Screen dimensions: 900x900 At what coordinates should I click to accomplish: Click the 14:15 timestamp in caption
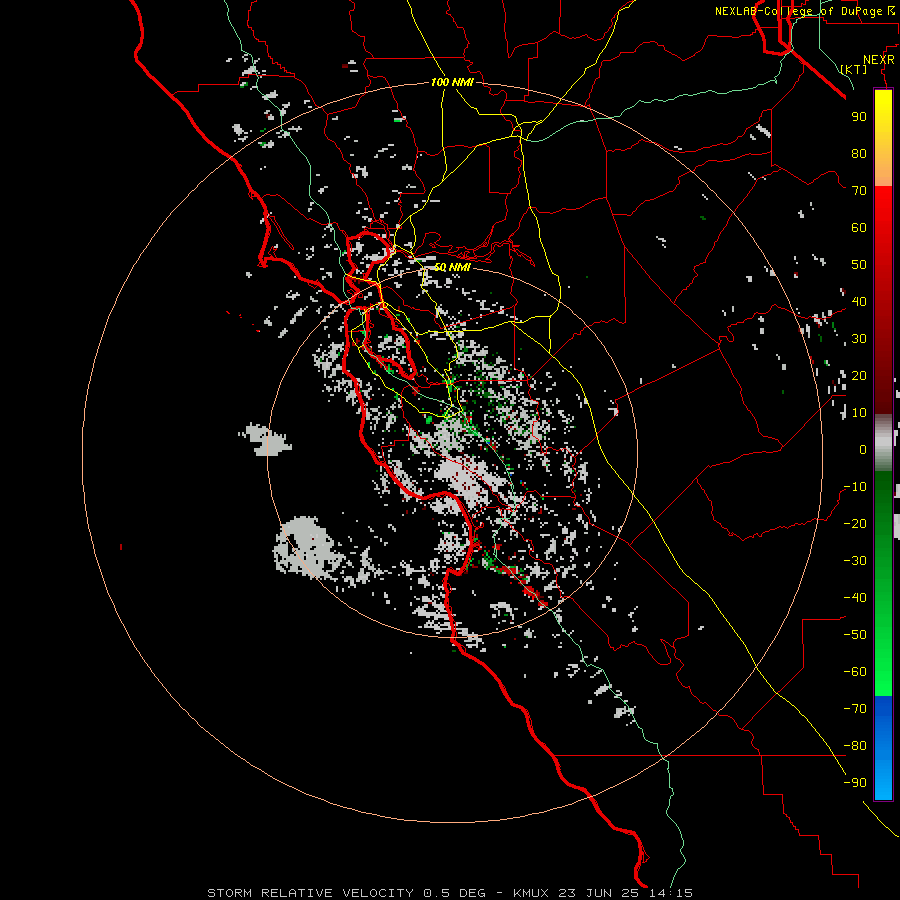click(671, 893)
